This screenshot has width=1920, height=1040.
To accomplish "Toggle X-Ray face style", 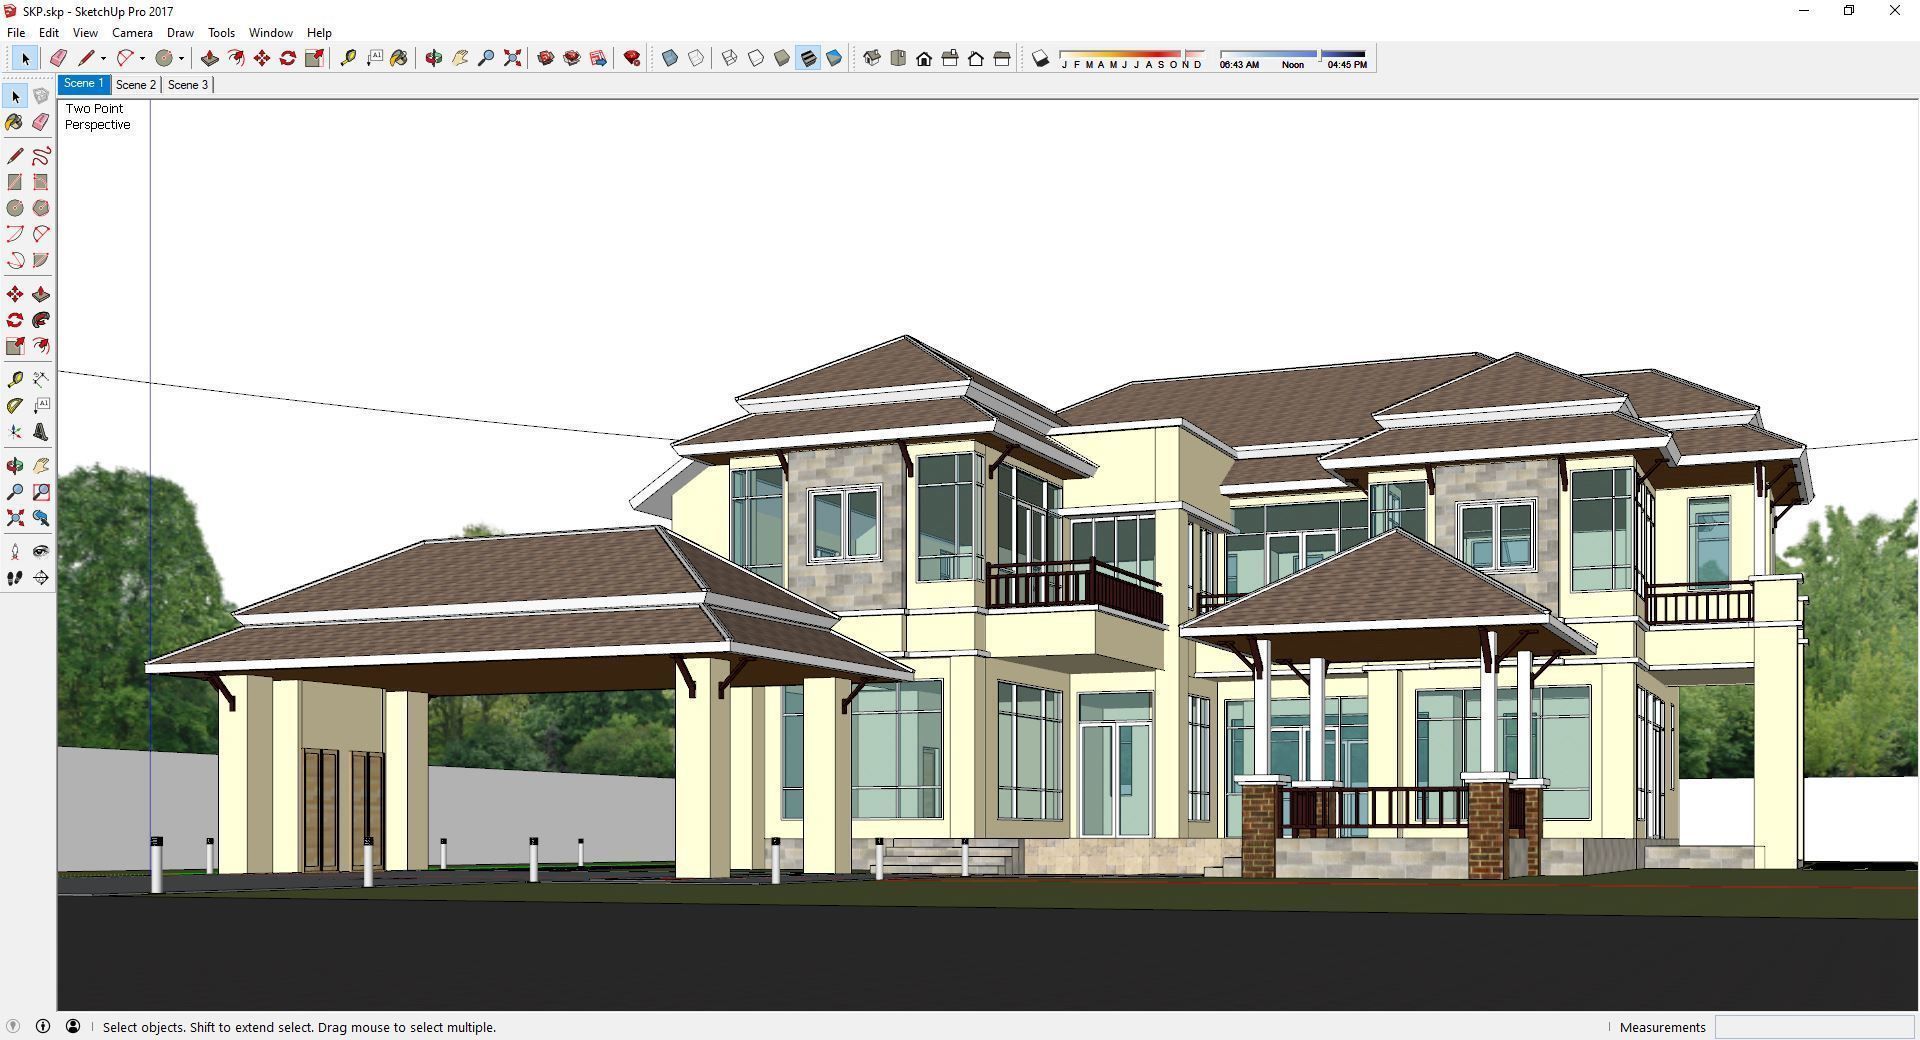I will [x=670, y=59].
